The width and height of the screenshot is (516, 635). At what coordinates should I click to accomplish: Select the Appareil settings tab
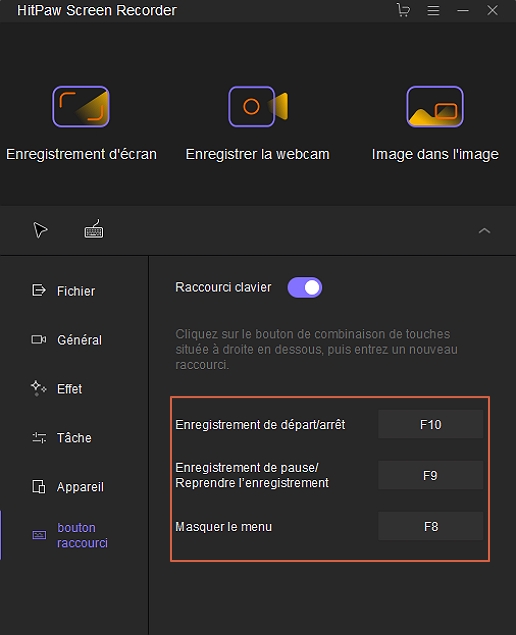point(68,487)
